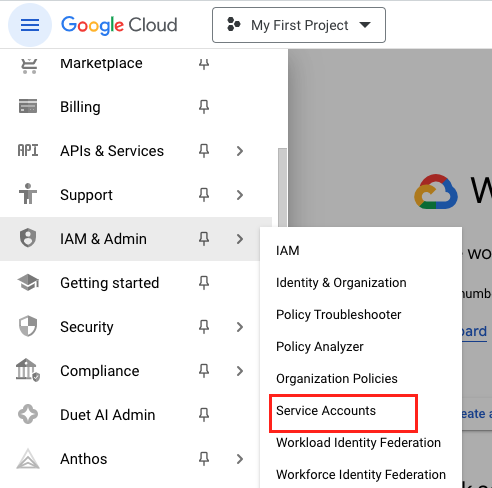Click the Compliance building icon
The width and height of the screenshot is (492, 488).
coord(28,370)
